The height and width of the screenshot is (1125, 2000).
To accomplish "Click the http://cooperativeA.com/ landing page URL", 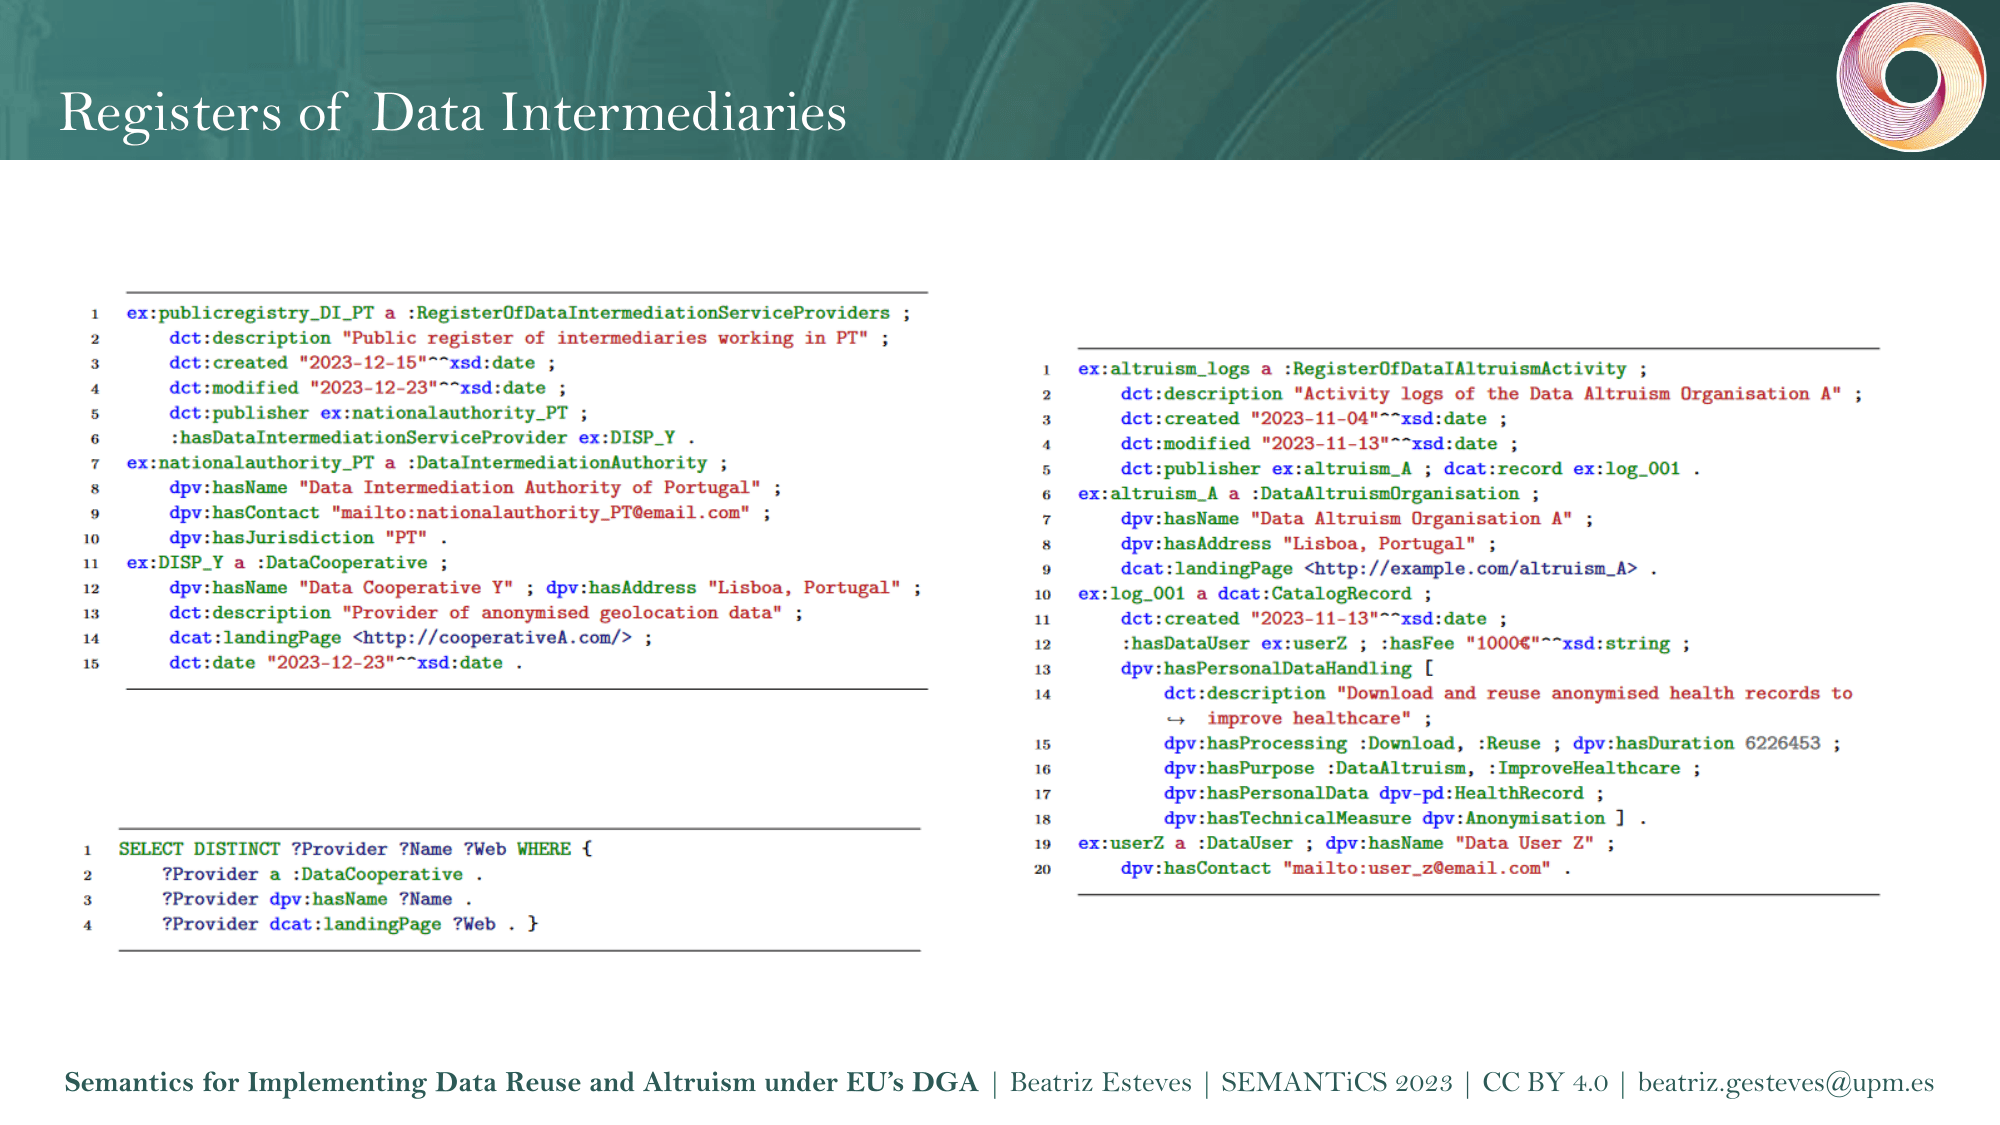I will pos(492,638).
